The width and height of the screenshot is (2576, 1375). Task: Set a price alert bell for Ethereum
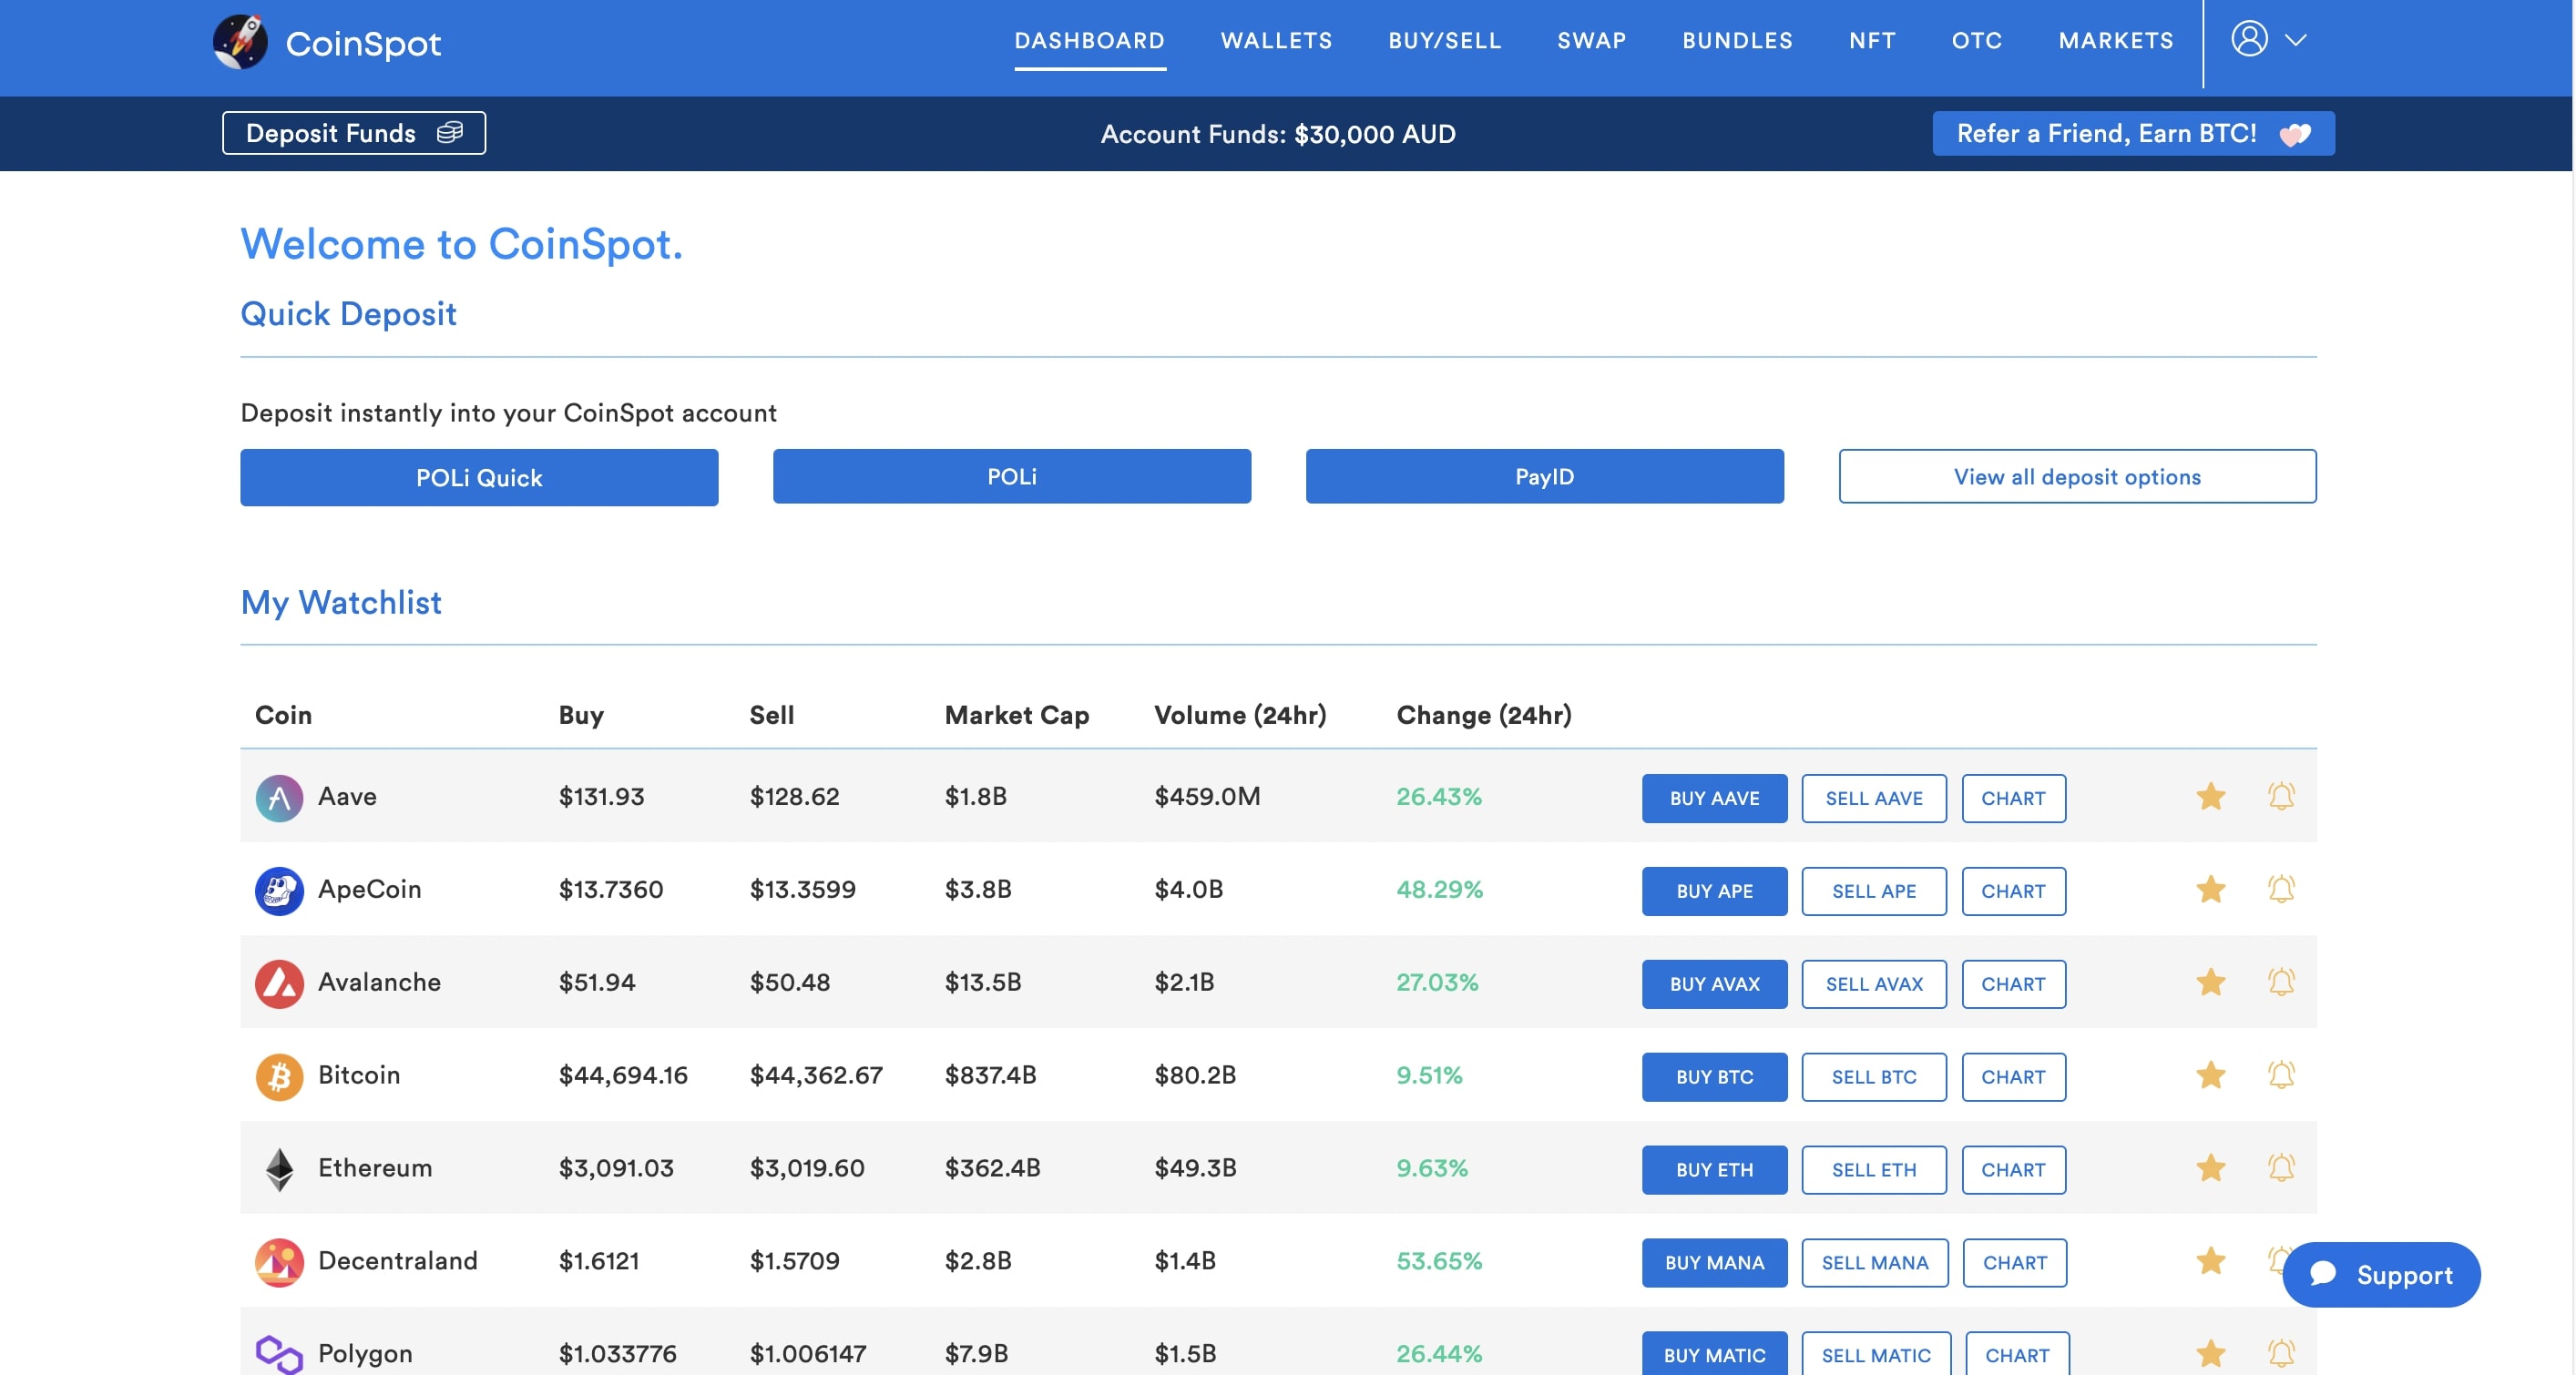(x=2281, y=1167)
